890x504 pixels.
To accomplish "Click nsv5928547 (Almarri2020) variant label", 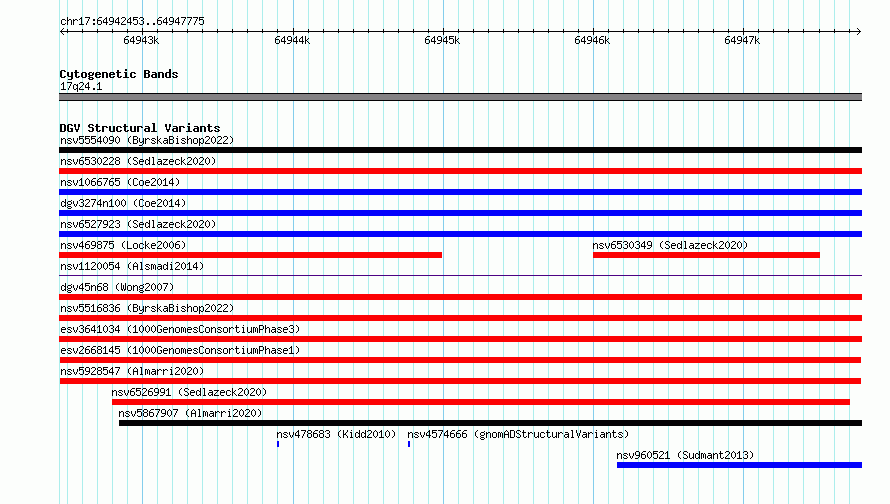I will point(132,371).
